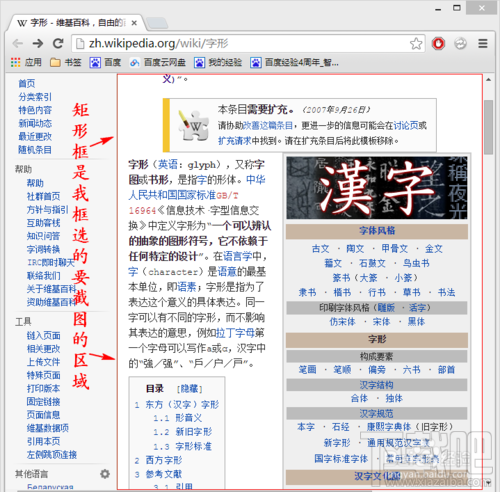Open the 随机条目 sidebar link
This screenshot has height=492, width=500.
point(35,150)
